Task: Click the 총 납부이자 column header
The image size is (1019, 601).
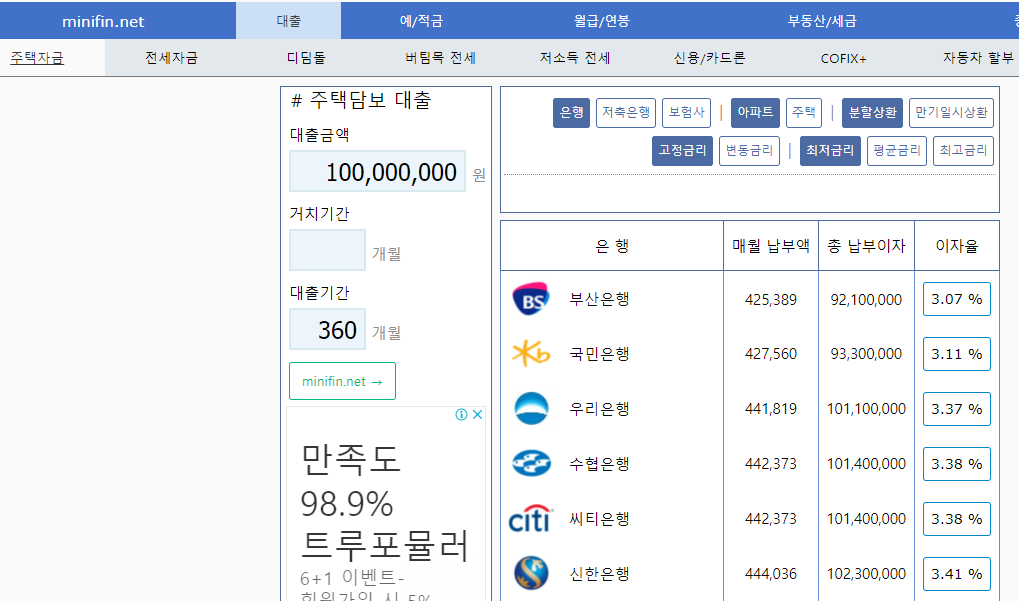Action: click(866, 246)
